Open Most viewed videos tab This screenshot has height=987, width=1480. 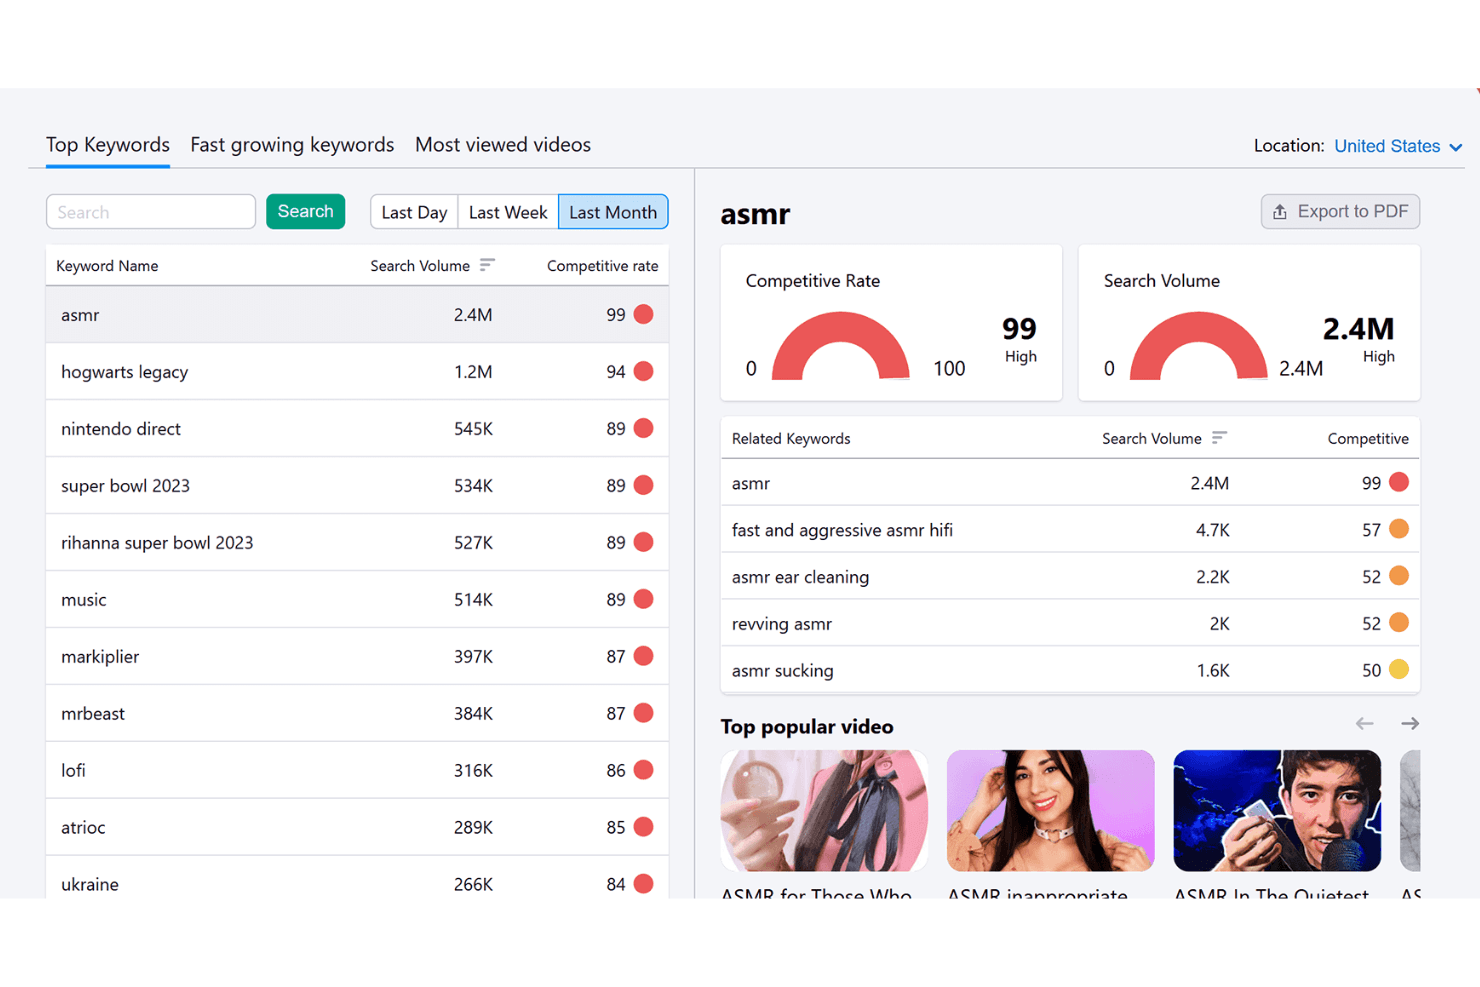point(503,145)
